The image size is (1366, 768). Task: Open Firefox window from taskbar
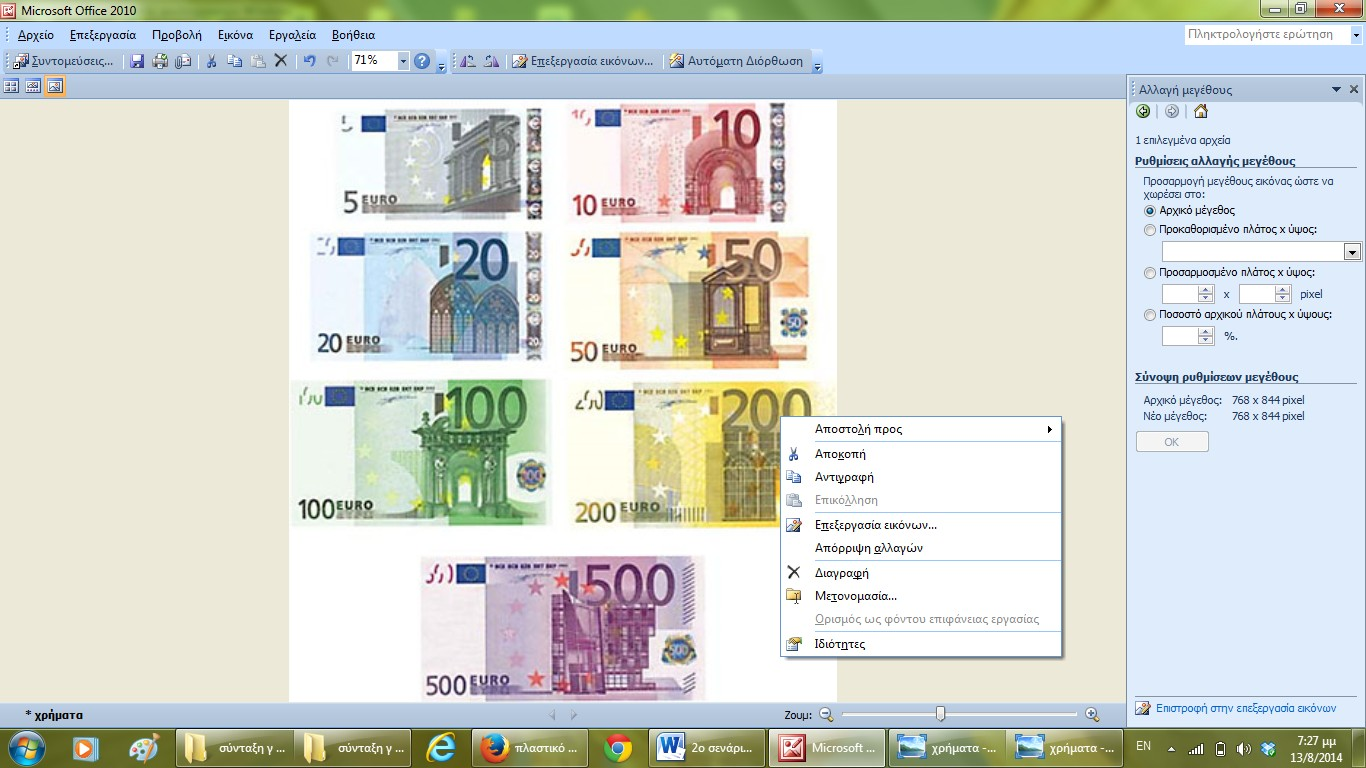(x=529, y=747)
